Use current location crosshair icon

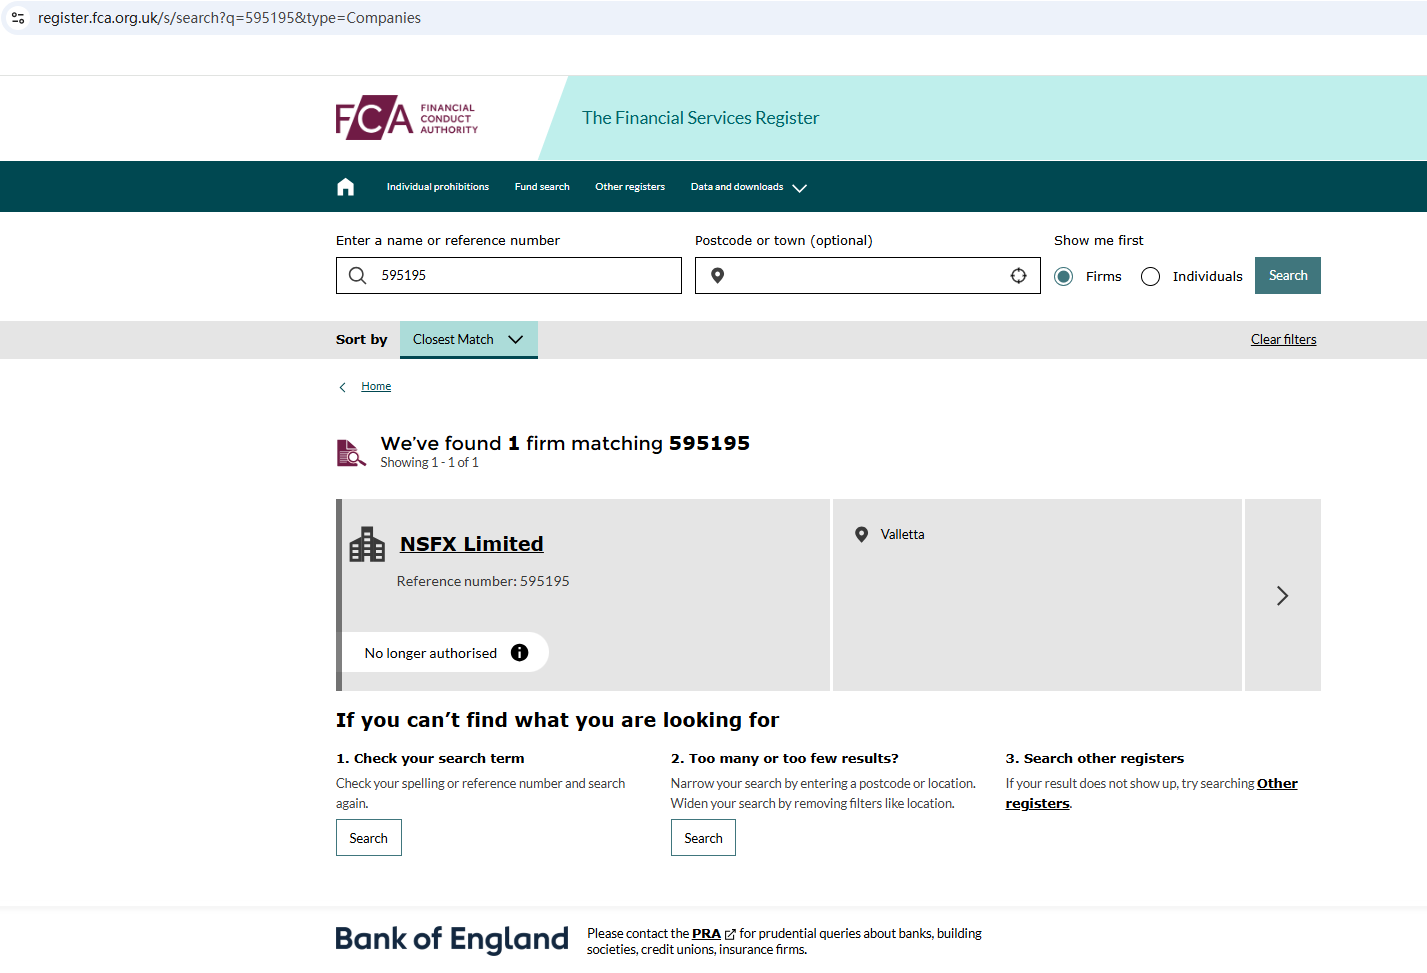tap(1018, 276)
